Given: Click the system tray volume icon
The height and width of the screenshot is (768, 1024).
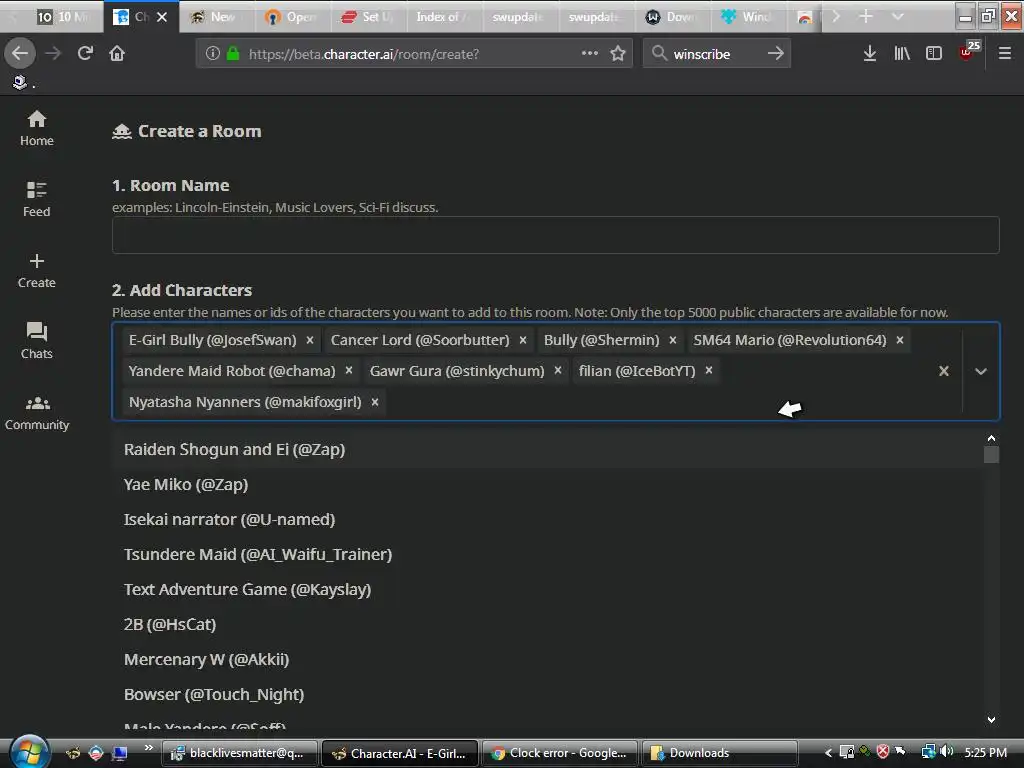Looking at the screenshot, I should (x=946, y=752).
